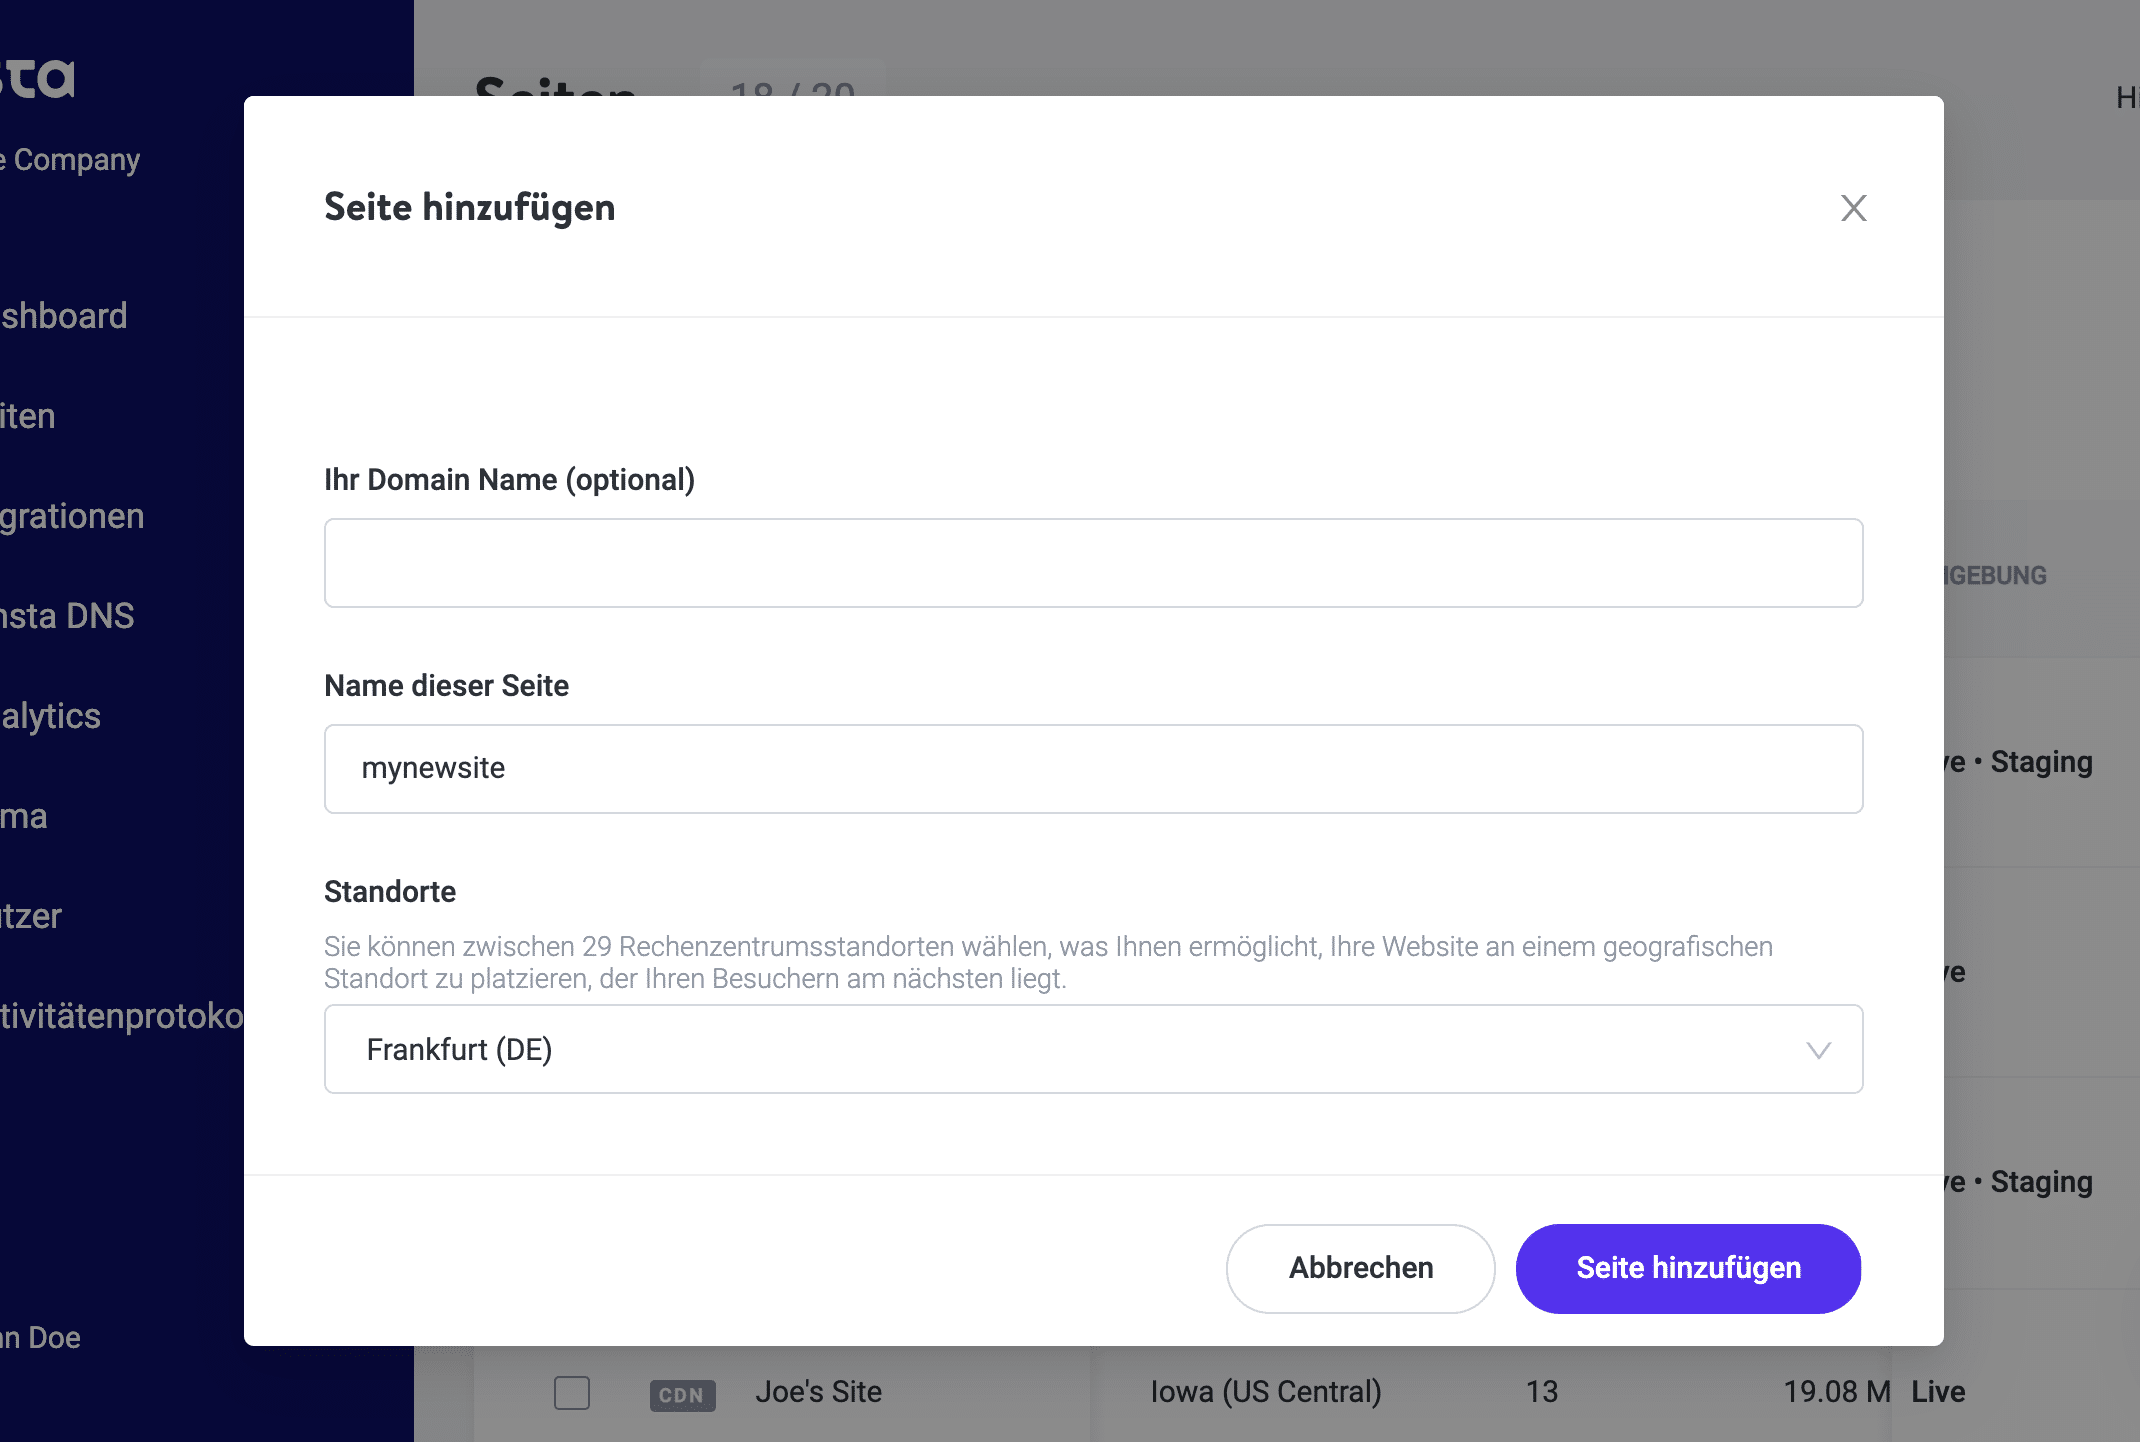Open the Kinsta DNS section
Image resolution: width=2140 pixels, height=1442 pixels.
tap(66, 616)
